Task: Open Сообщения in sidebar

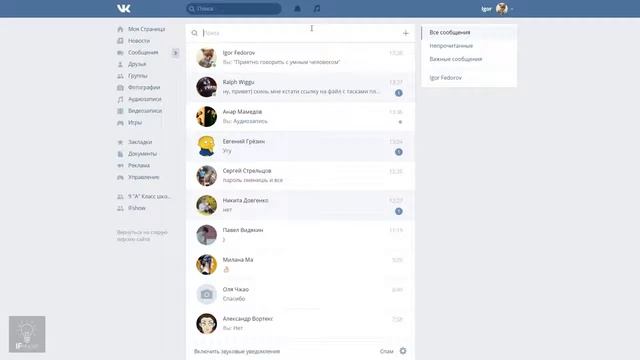Action: [x=143, y=53]
